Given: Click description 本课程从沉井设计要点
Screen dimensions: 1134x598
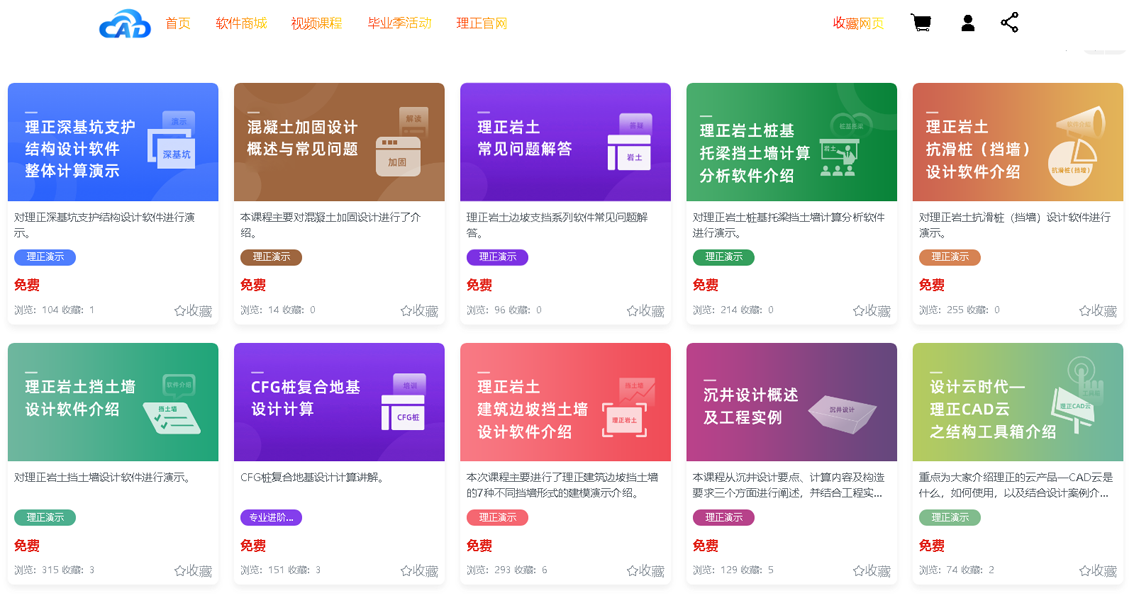Looking at the screenshot, I should pos(788,485).
